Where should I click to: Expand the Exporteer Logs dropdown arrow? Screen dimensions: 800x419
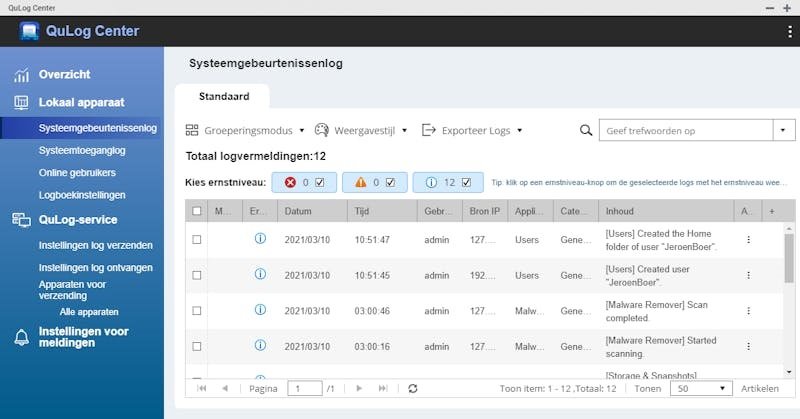coord(519,131)
